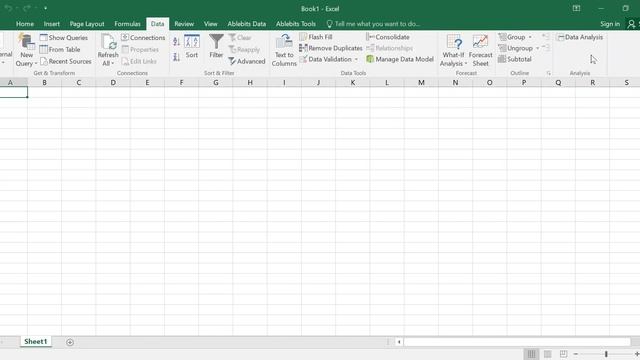Switch to Page Layout view
Image resolution: width=640 pixels, height=360 pixels.
[x=547, y=354]
